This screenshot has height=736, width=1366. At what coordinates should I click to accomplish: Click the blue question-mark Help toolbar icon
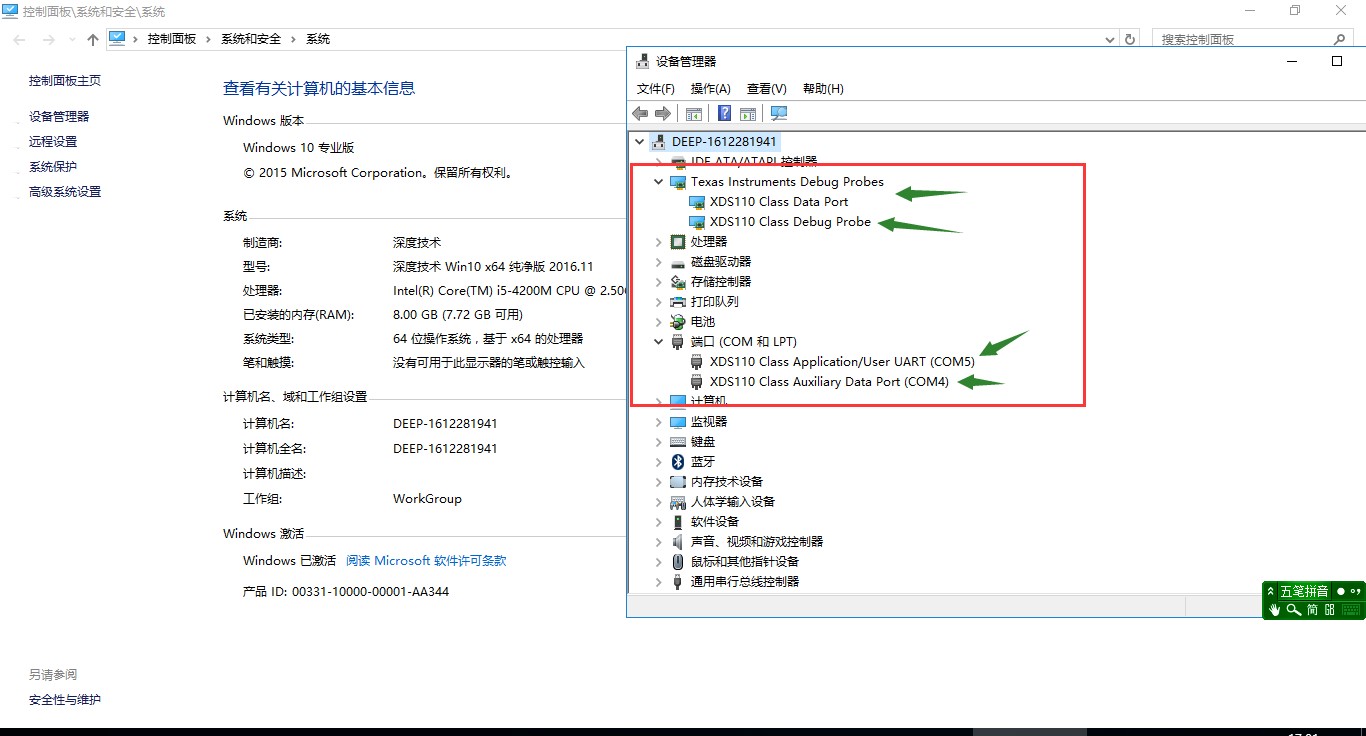pos(725,114)
